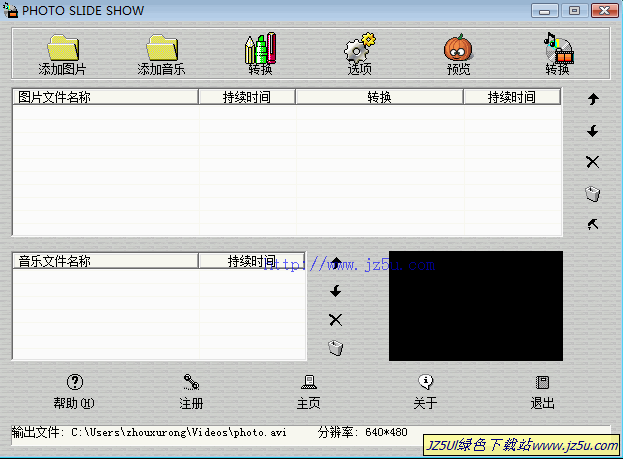
Task: Click the 分辨率: 640*480 resolution text
Action: click(362, 432)
